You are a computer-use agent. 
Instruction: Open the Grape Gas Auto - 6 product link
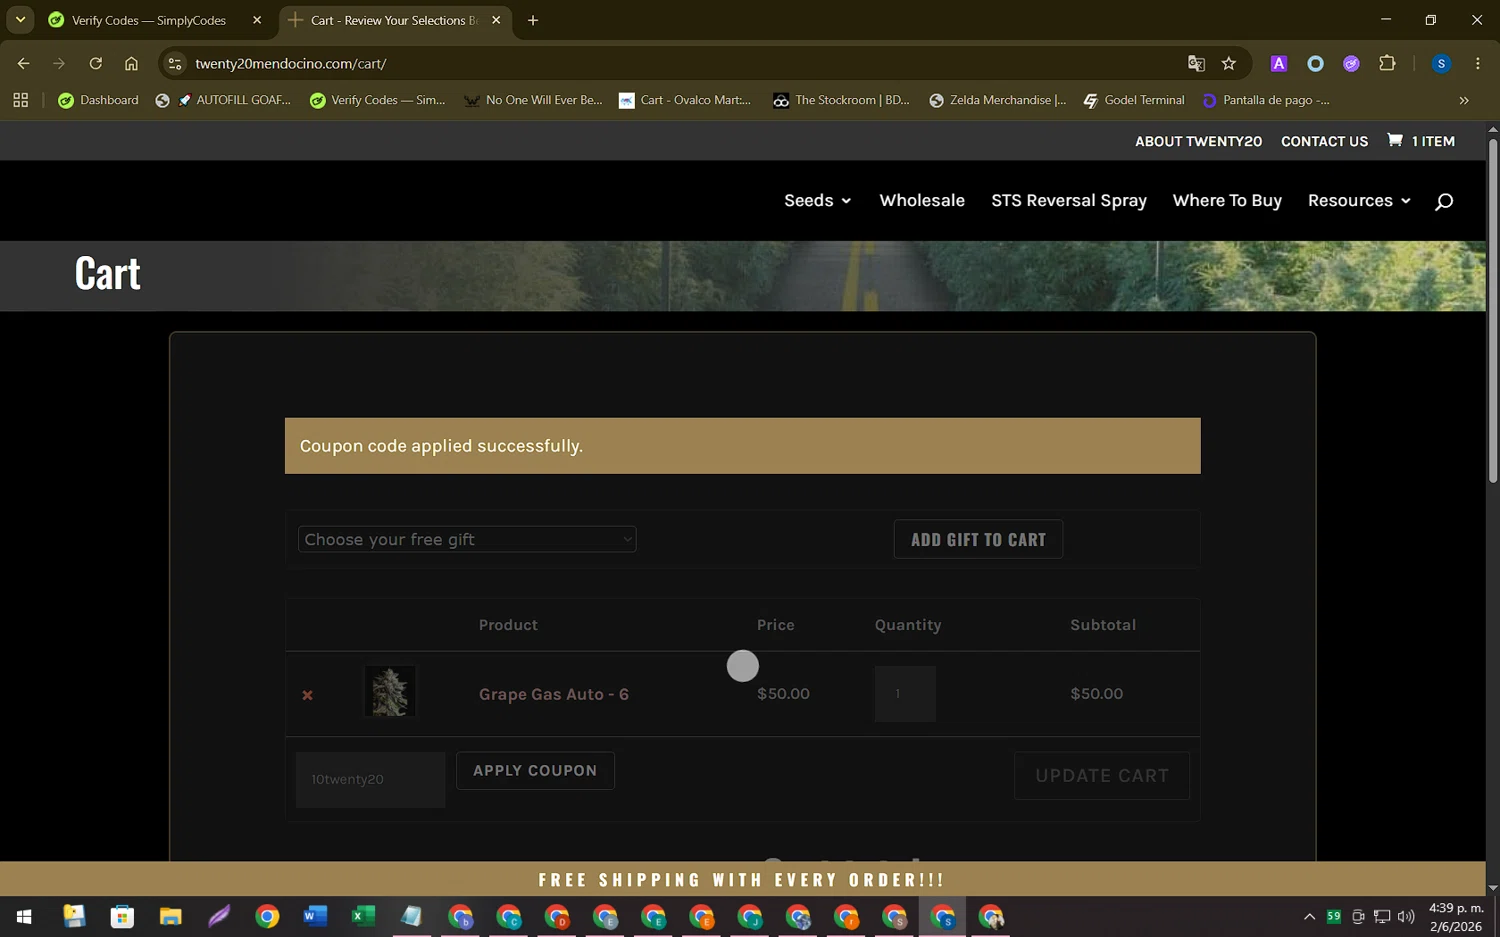click(554, 694)
